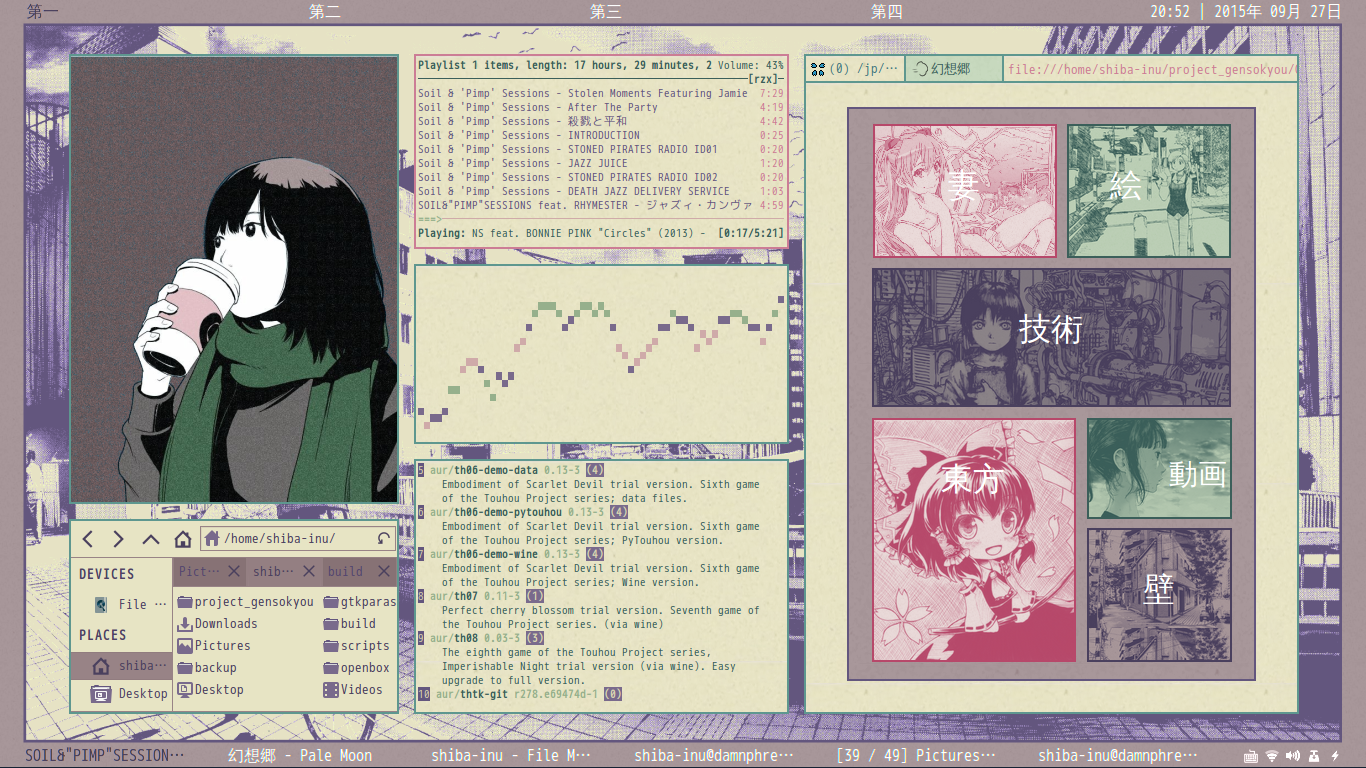This screenshot has width=1366, height=768.
Task: Close the Pict··· file manager tab
Action: point(233,571)
